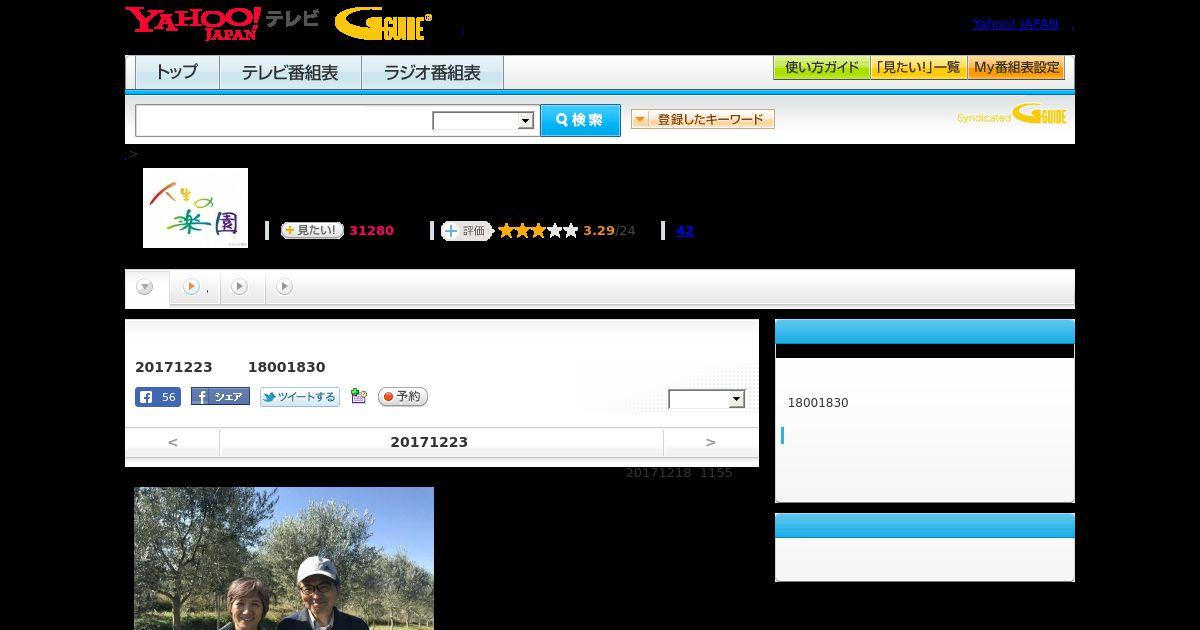The image size is (1200, 630).
Task: Select the star rating display
Action: [538, 230]
